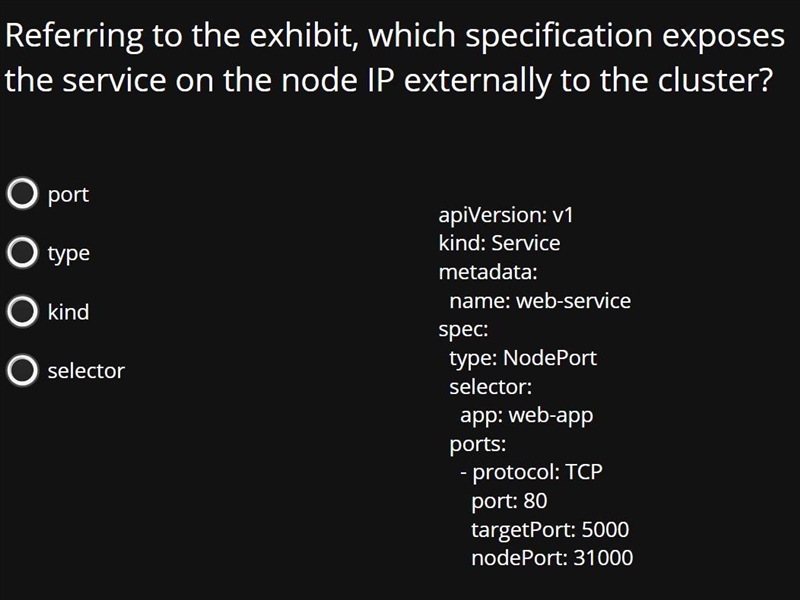Click the "metadata:" line in exhibit
Image resolution: width=800 pixels, height=600 pixels.
[x=488, y=272]
